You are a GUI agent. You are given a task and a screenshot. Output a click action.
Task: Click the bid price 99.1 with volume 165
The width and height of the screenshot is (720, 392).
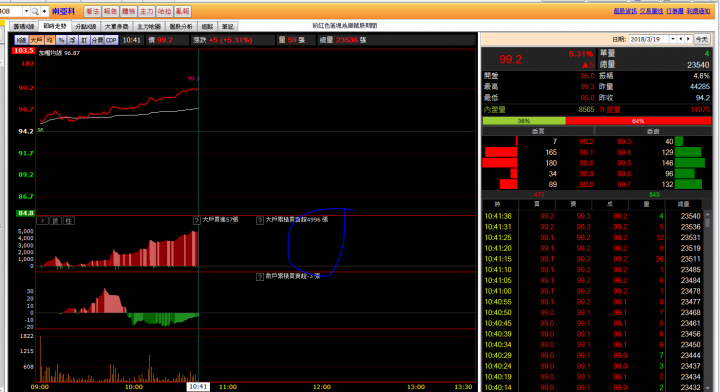point(586,152)
